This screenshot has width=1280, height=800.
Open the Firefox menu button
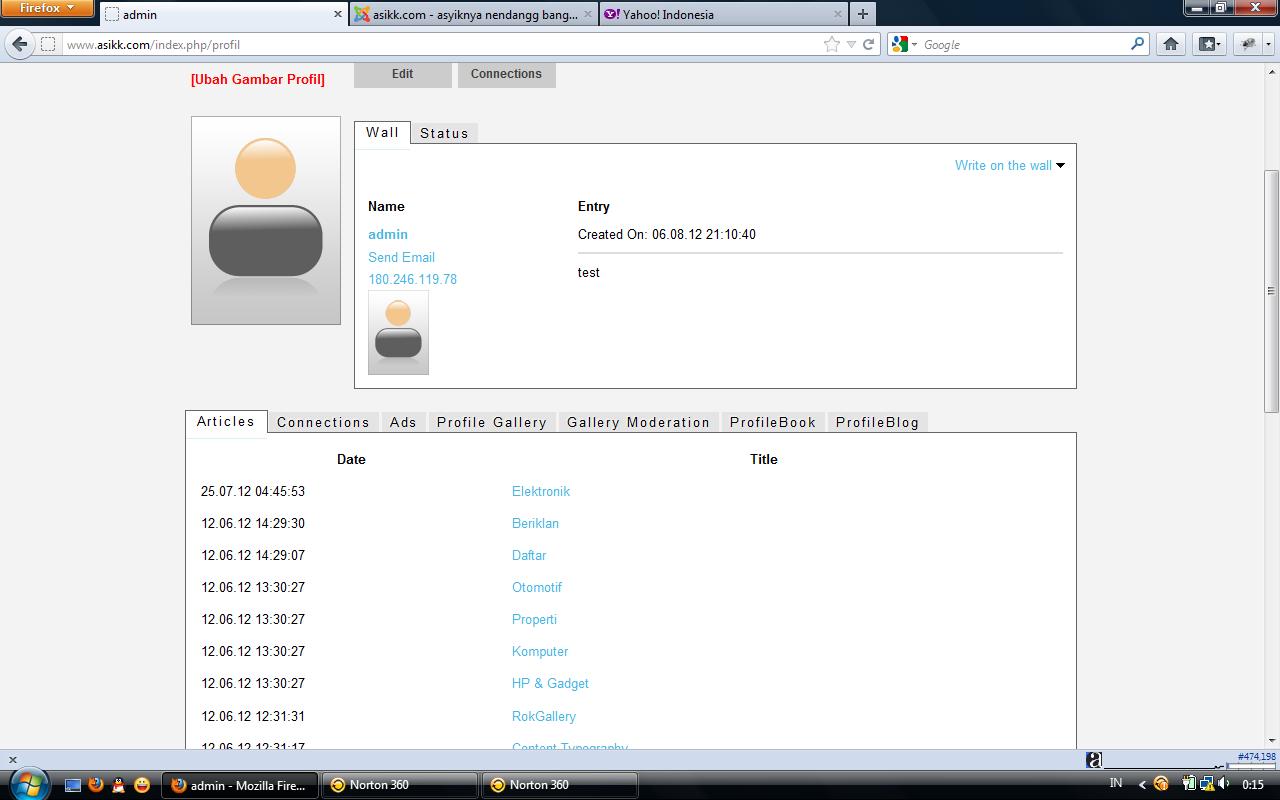(47, 8)
